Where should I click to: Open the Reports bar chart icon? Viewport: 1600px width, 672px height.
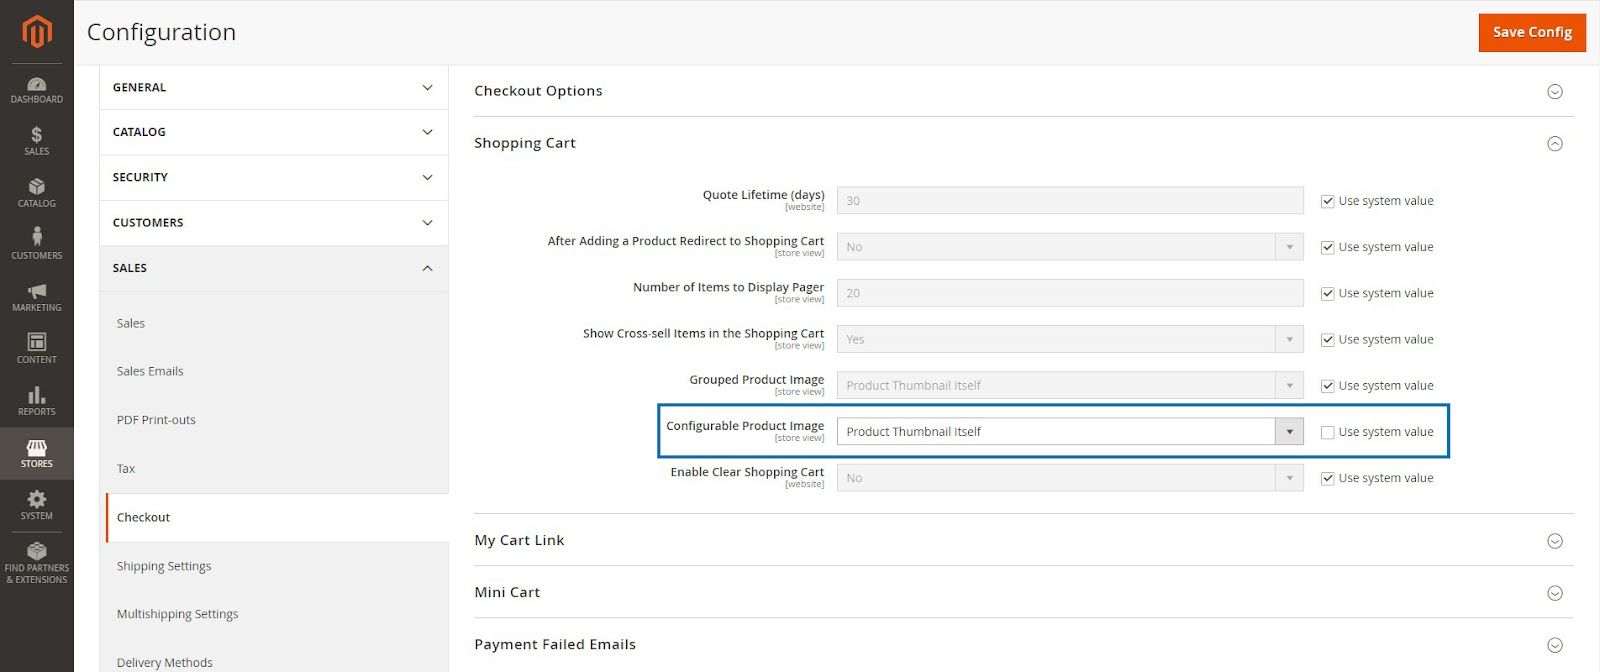37,402
